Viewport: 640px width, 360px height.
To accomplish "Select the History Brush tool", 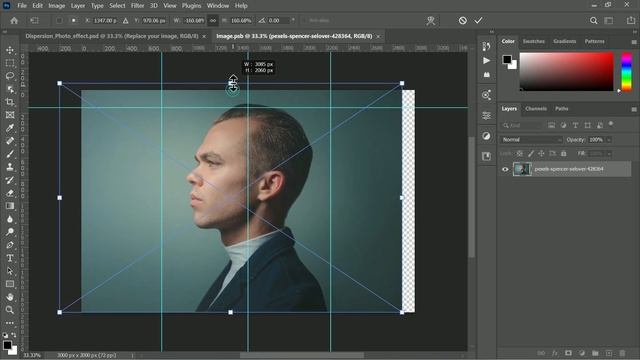I will [x=10, y=180].
